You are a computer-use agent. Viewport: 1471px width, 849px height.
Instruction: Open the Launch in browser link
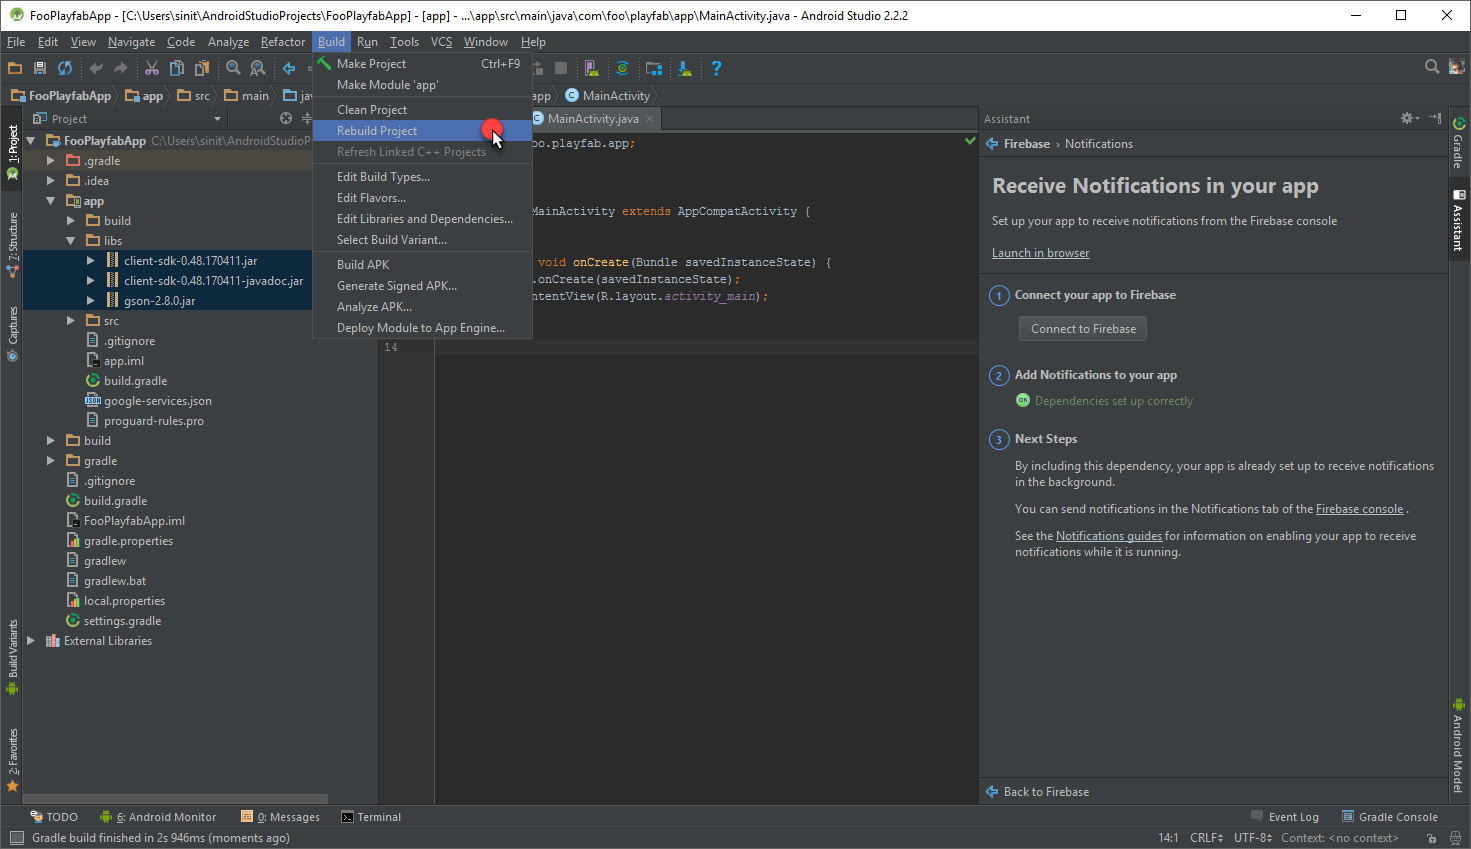[x=1040, y=253]
